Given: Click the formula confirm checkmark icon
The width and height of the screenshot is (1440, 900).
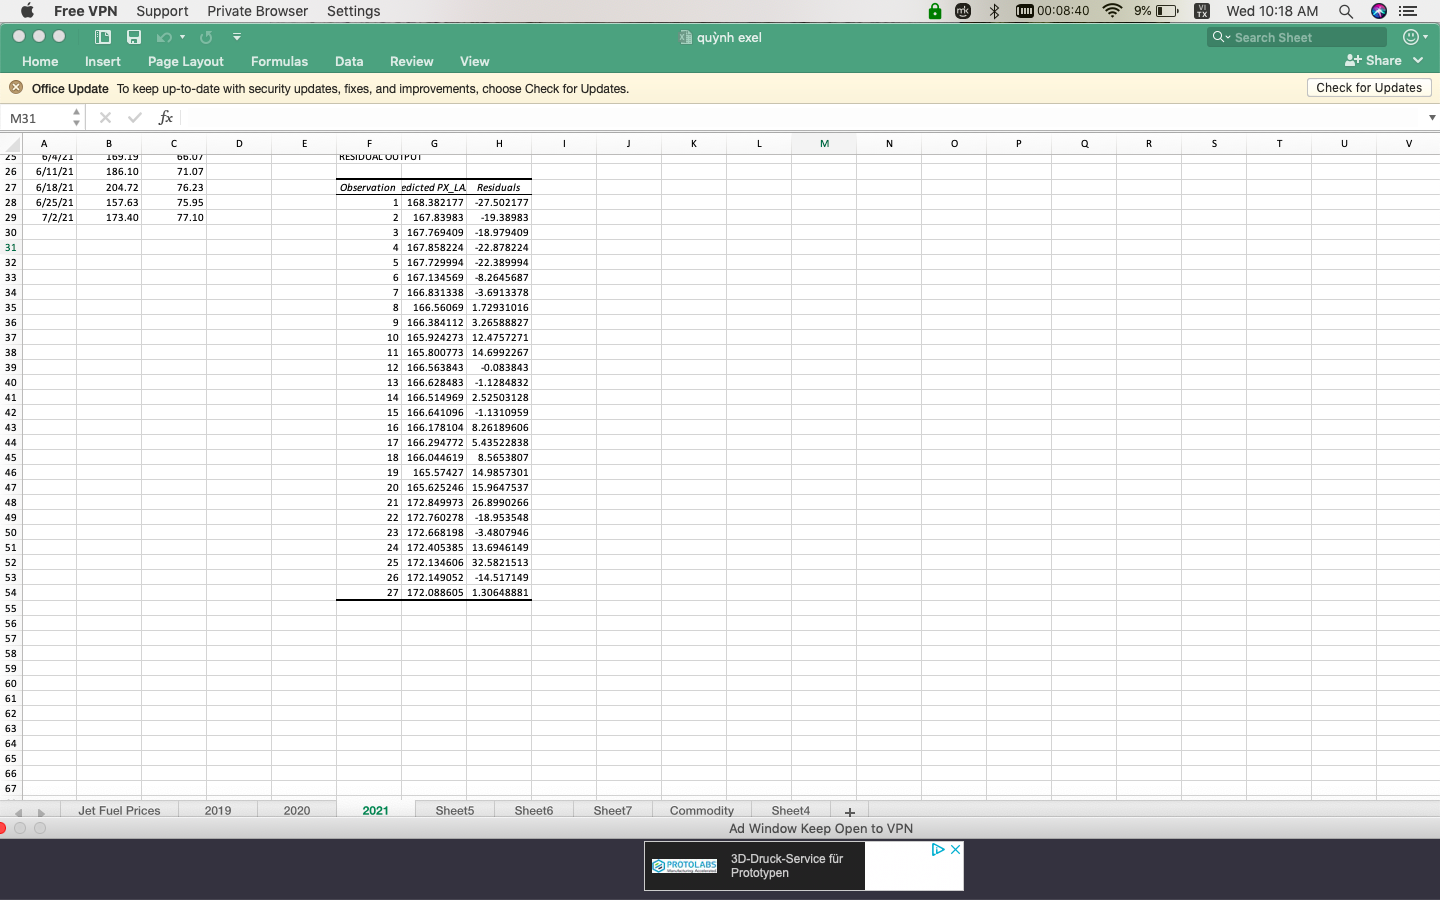Looking at the screenshot, I should point(135,118).
